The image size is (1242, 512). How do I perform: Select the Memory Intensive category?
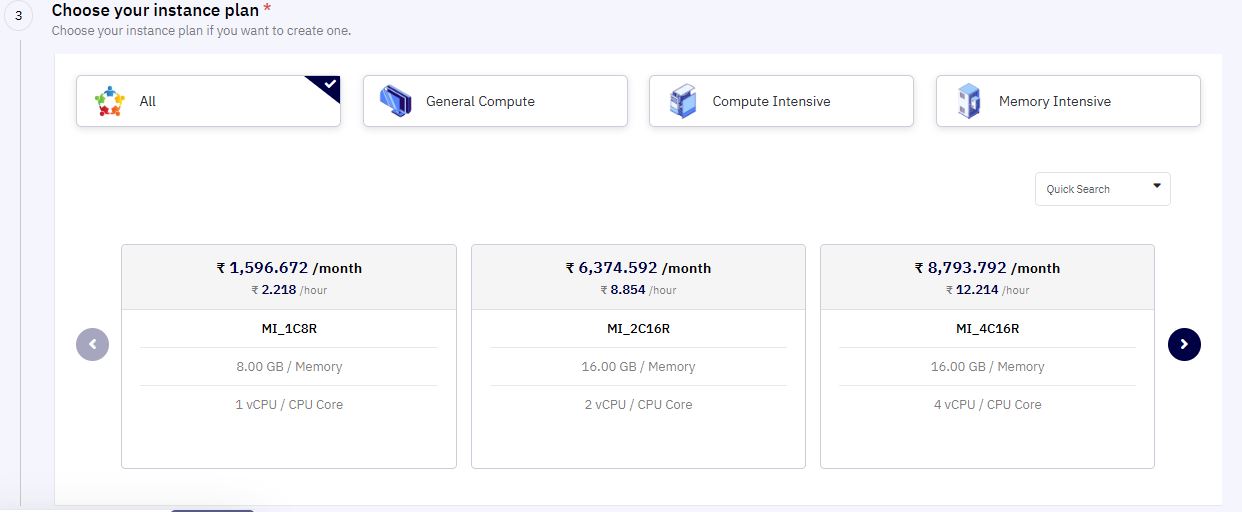tap(1068, 101)
